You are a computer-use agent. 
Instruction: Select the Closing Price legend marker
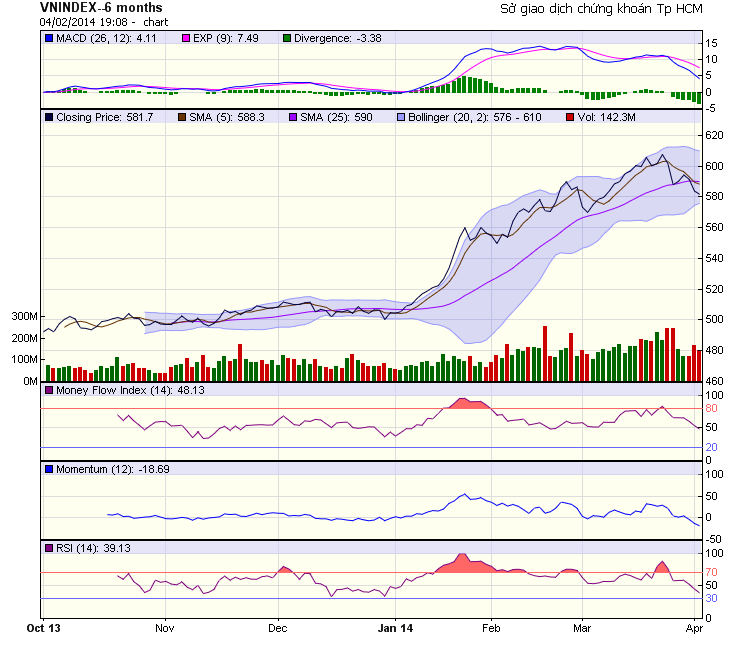click(x=49, y=117)
